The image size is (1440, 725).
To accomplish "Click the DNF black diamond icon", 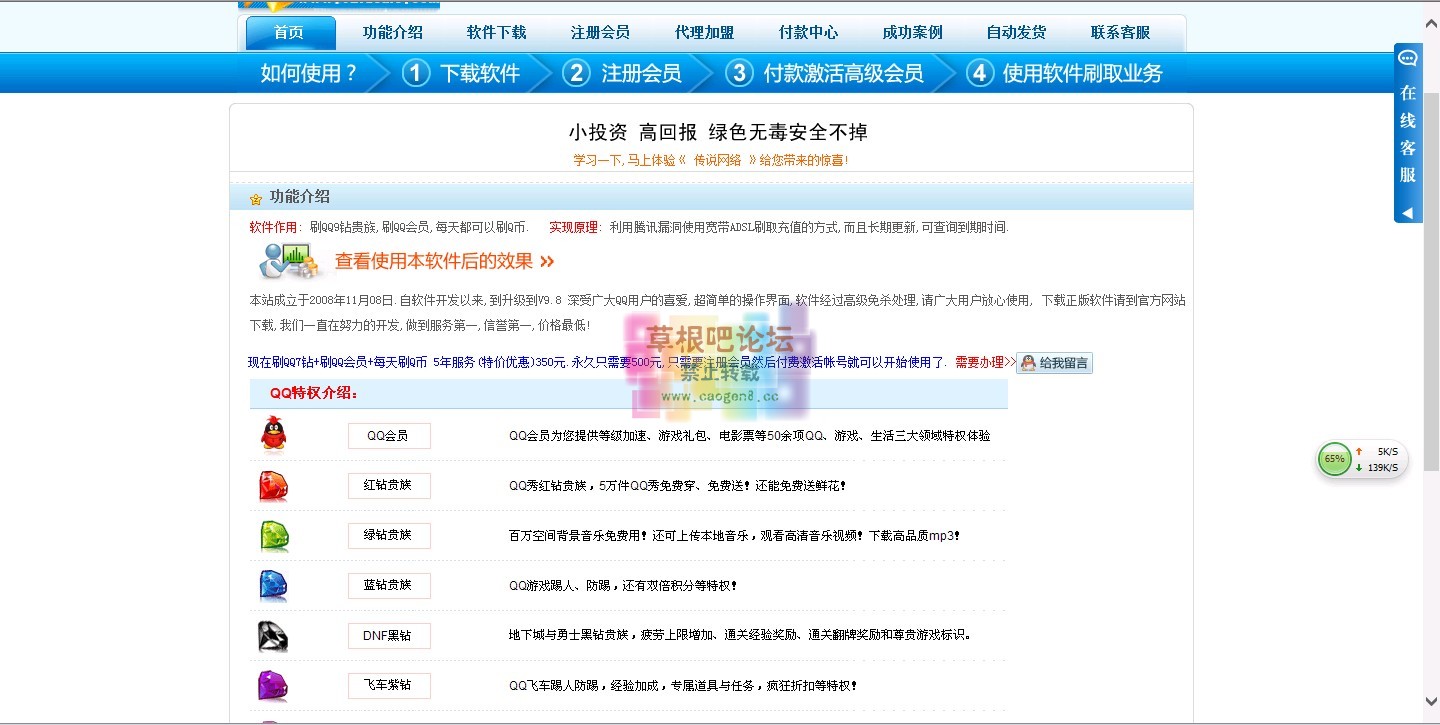I will click(273, 636).
